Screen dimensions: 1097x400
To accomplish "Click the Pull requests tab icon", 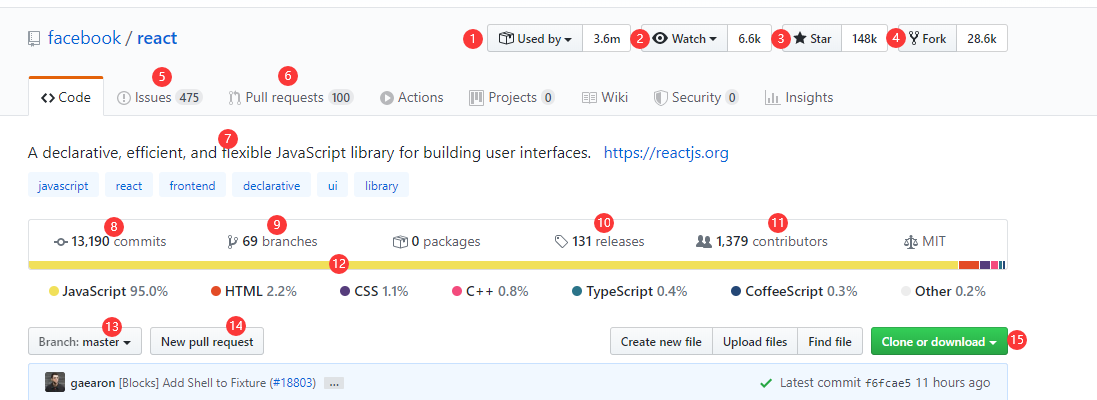I will pos(235,98).
